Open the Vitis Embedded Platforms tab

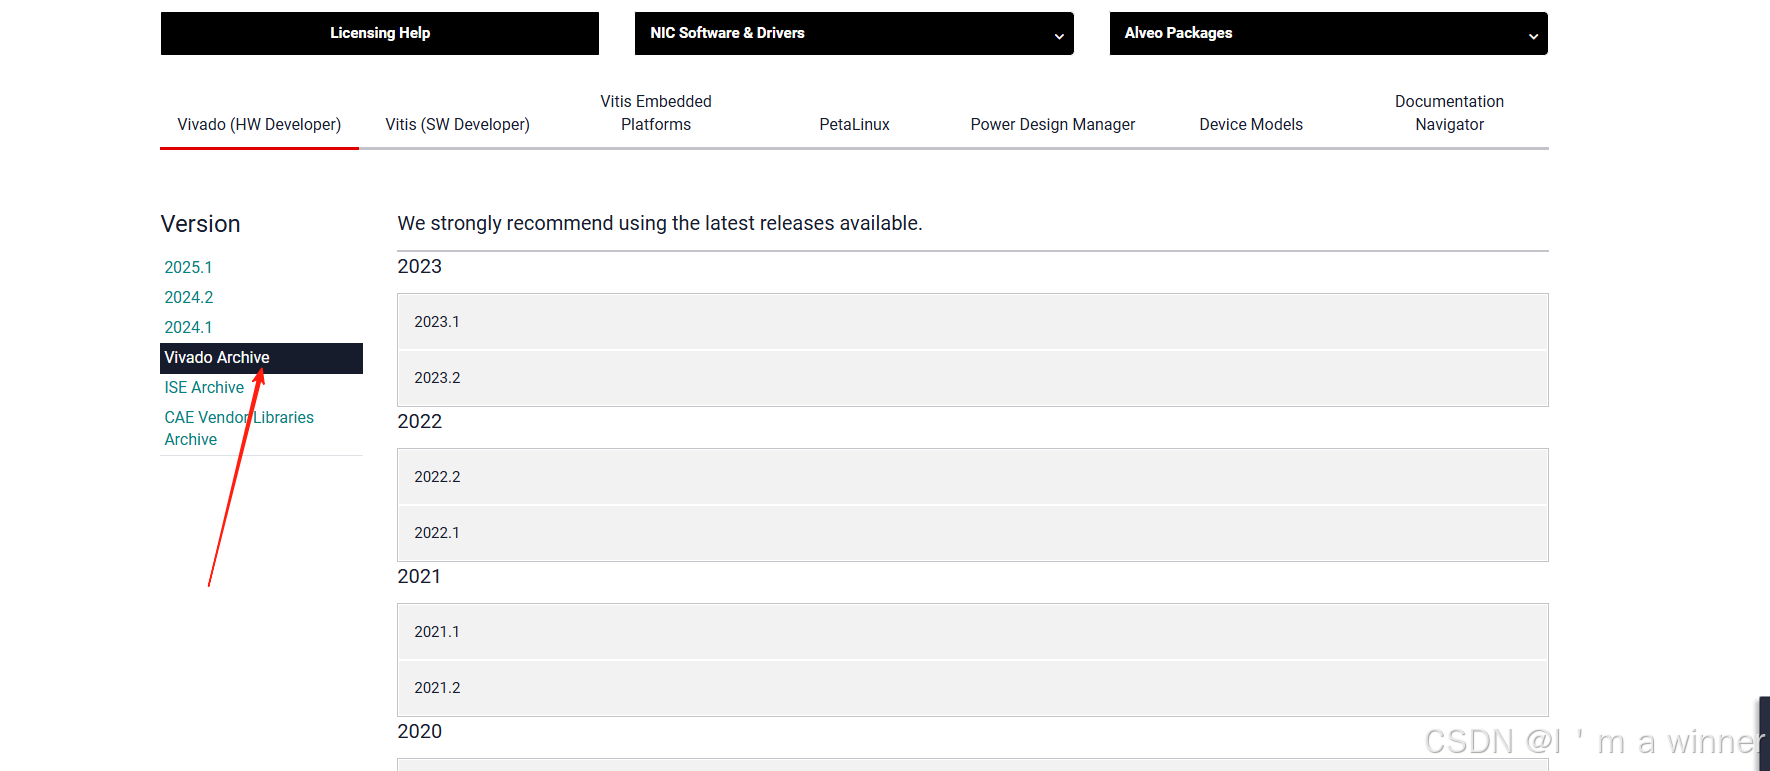(656, 113)
